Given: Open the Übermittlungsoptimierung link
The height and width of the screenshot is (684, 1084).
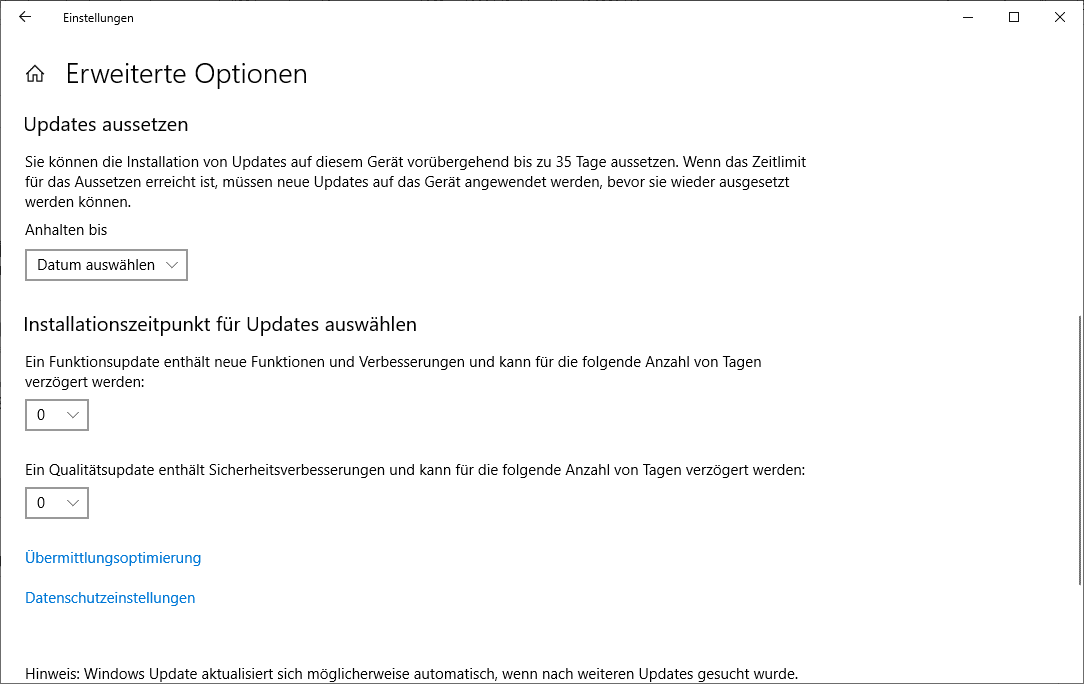Looking at the screenshot, I should 113,558.
